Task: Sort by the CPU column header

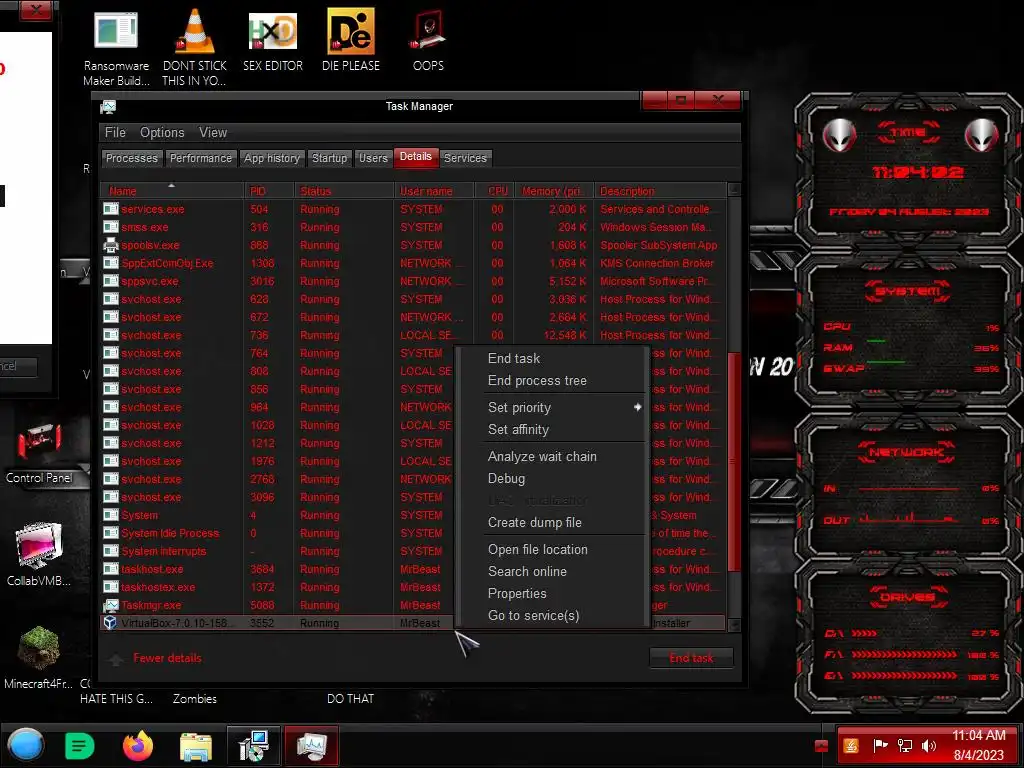Action: (494, 191)
